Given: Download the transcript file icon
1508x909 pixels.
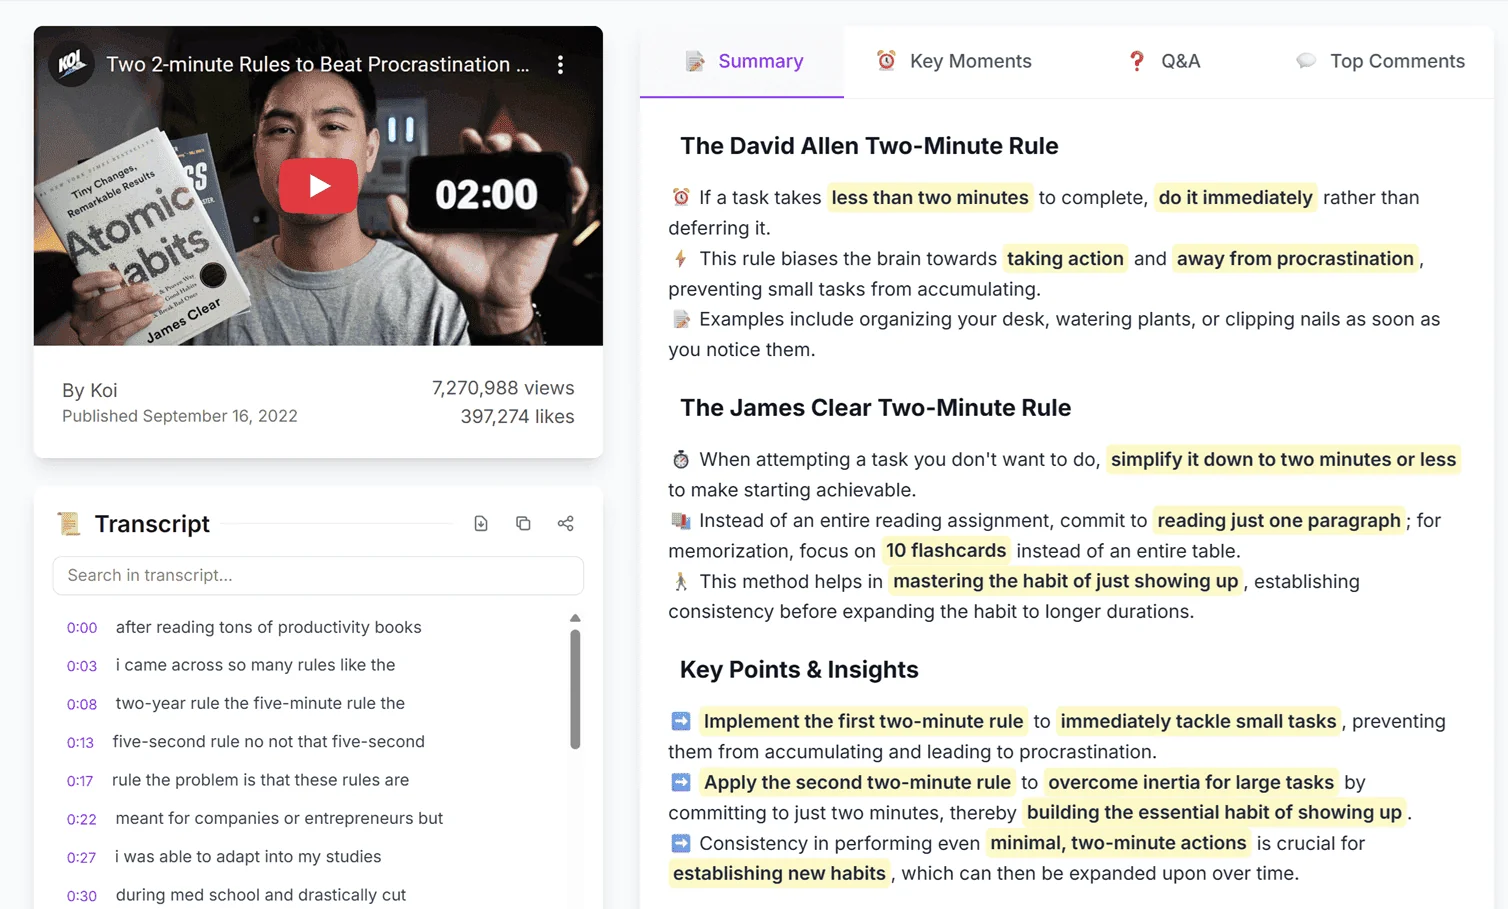Looking at the screenshot, I should point(481,523).
